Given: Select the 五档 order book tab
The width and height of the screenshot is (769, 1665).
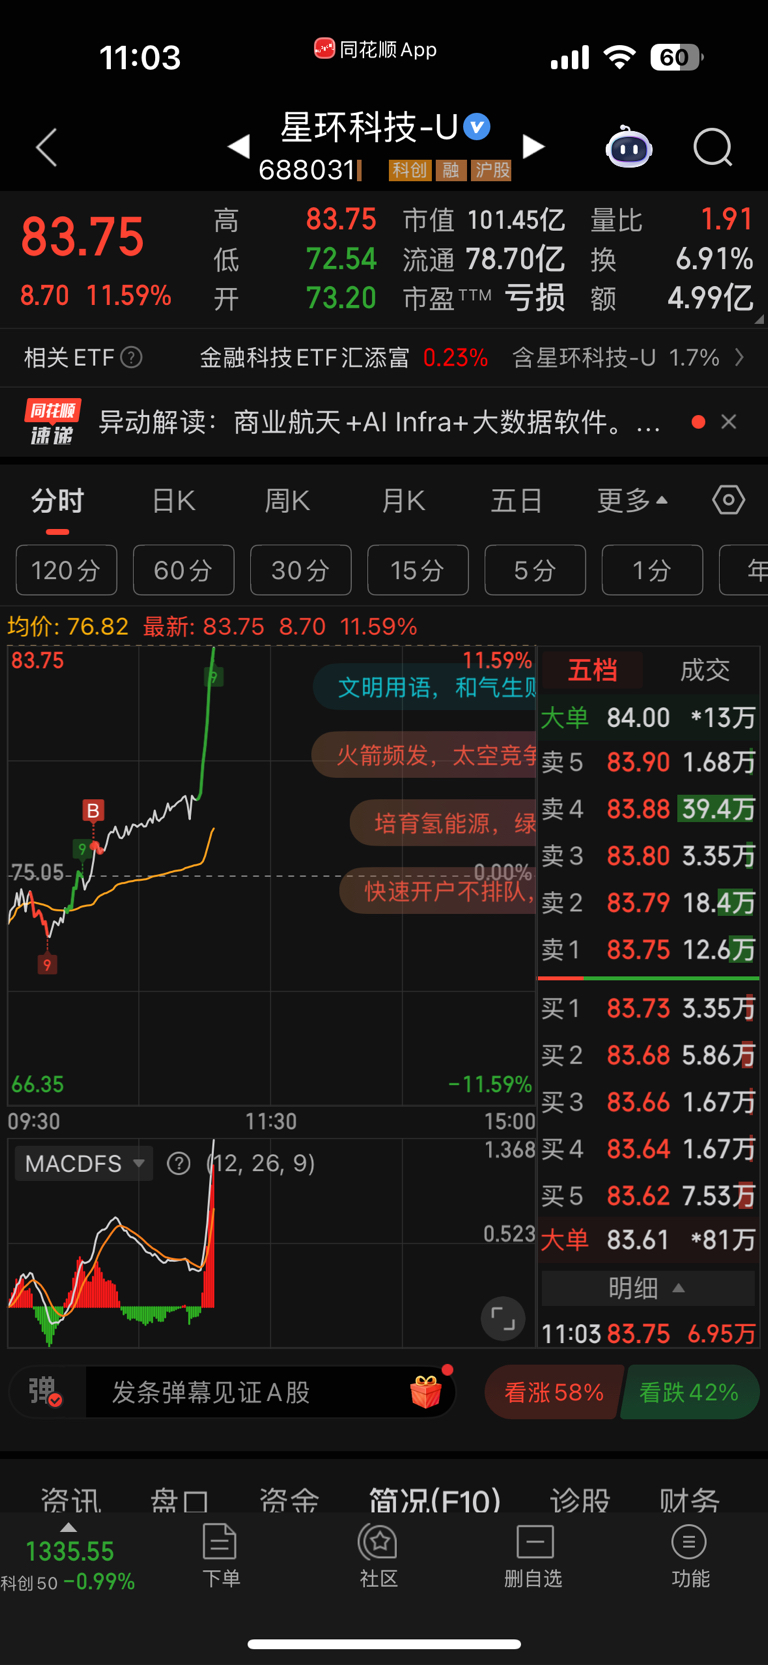Looking at the screenshot, I should [x=592, y=670].
